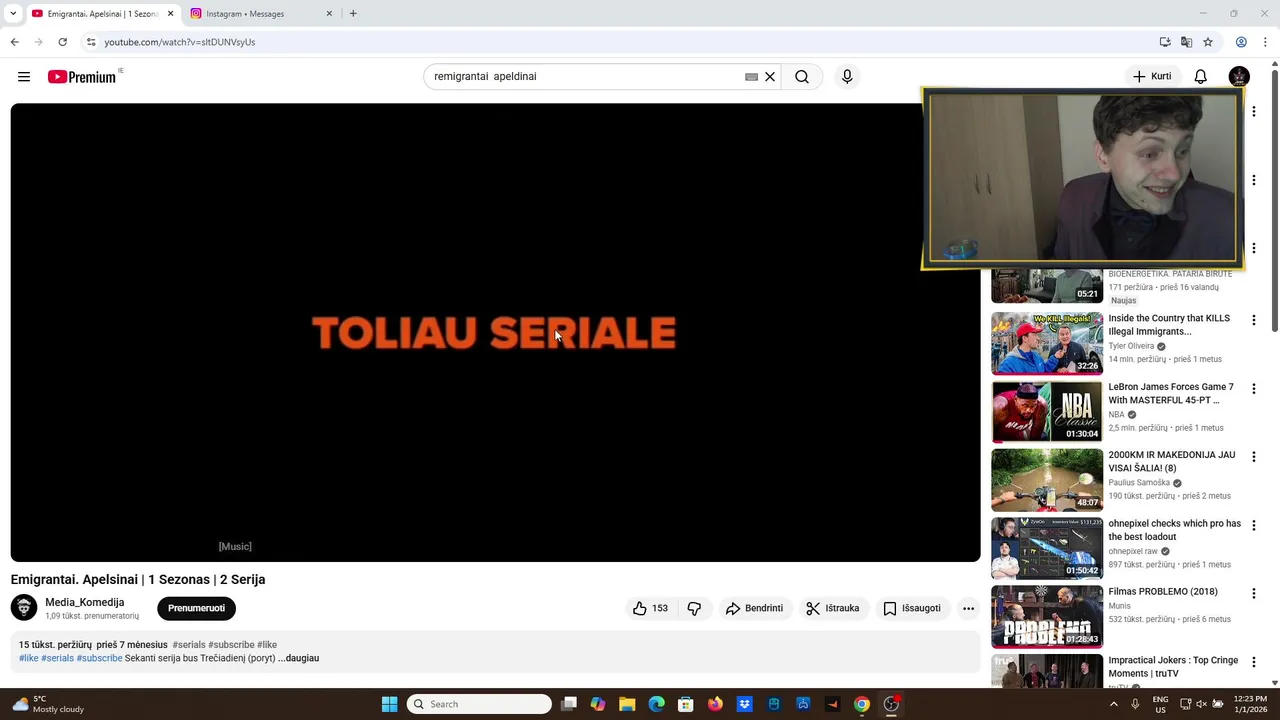Clear the search box with the X icon

tap(770, 77)
